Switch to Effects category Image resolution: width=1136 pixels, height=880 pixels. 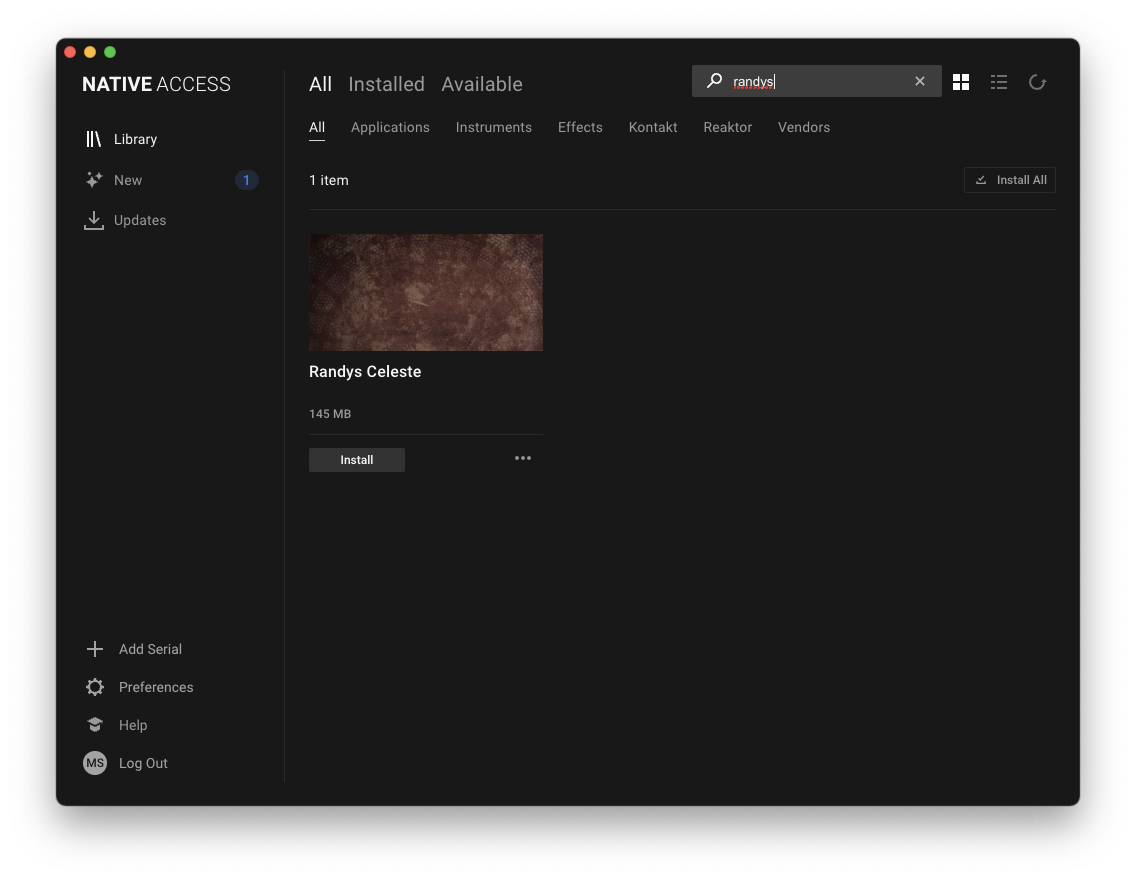pyautogui.click(x=580, y=127)
